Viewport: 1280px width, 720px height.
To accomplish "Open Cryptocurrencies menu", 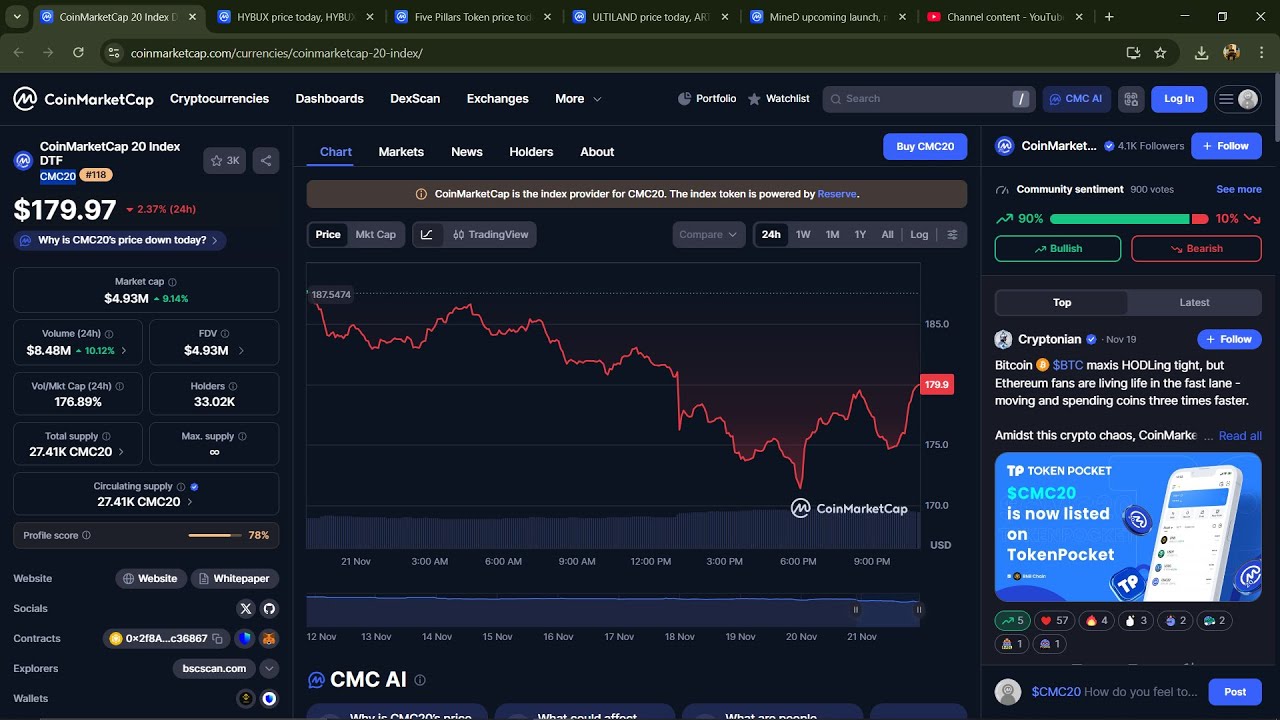I will click(x=219, y=99).
